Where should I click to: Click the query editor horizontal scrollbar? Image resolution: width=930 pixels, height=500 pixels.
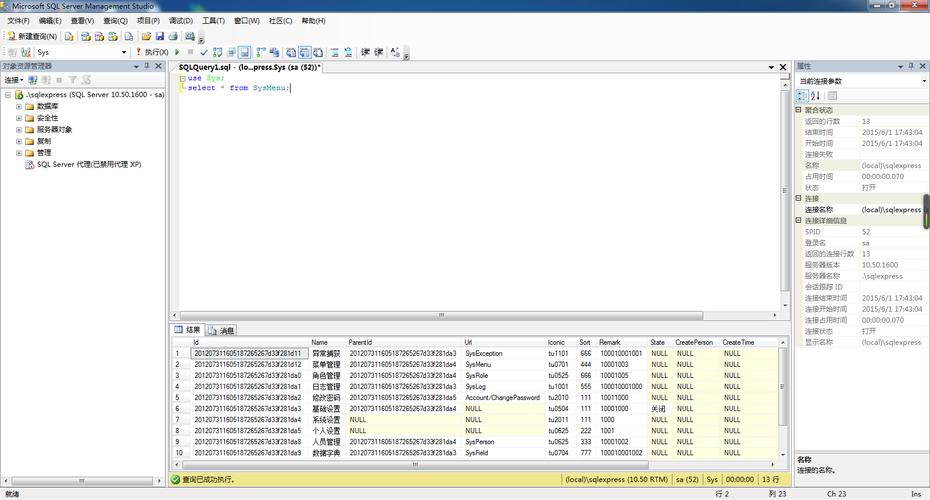(x=441, y=315)
